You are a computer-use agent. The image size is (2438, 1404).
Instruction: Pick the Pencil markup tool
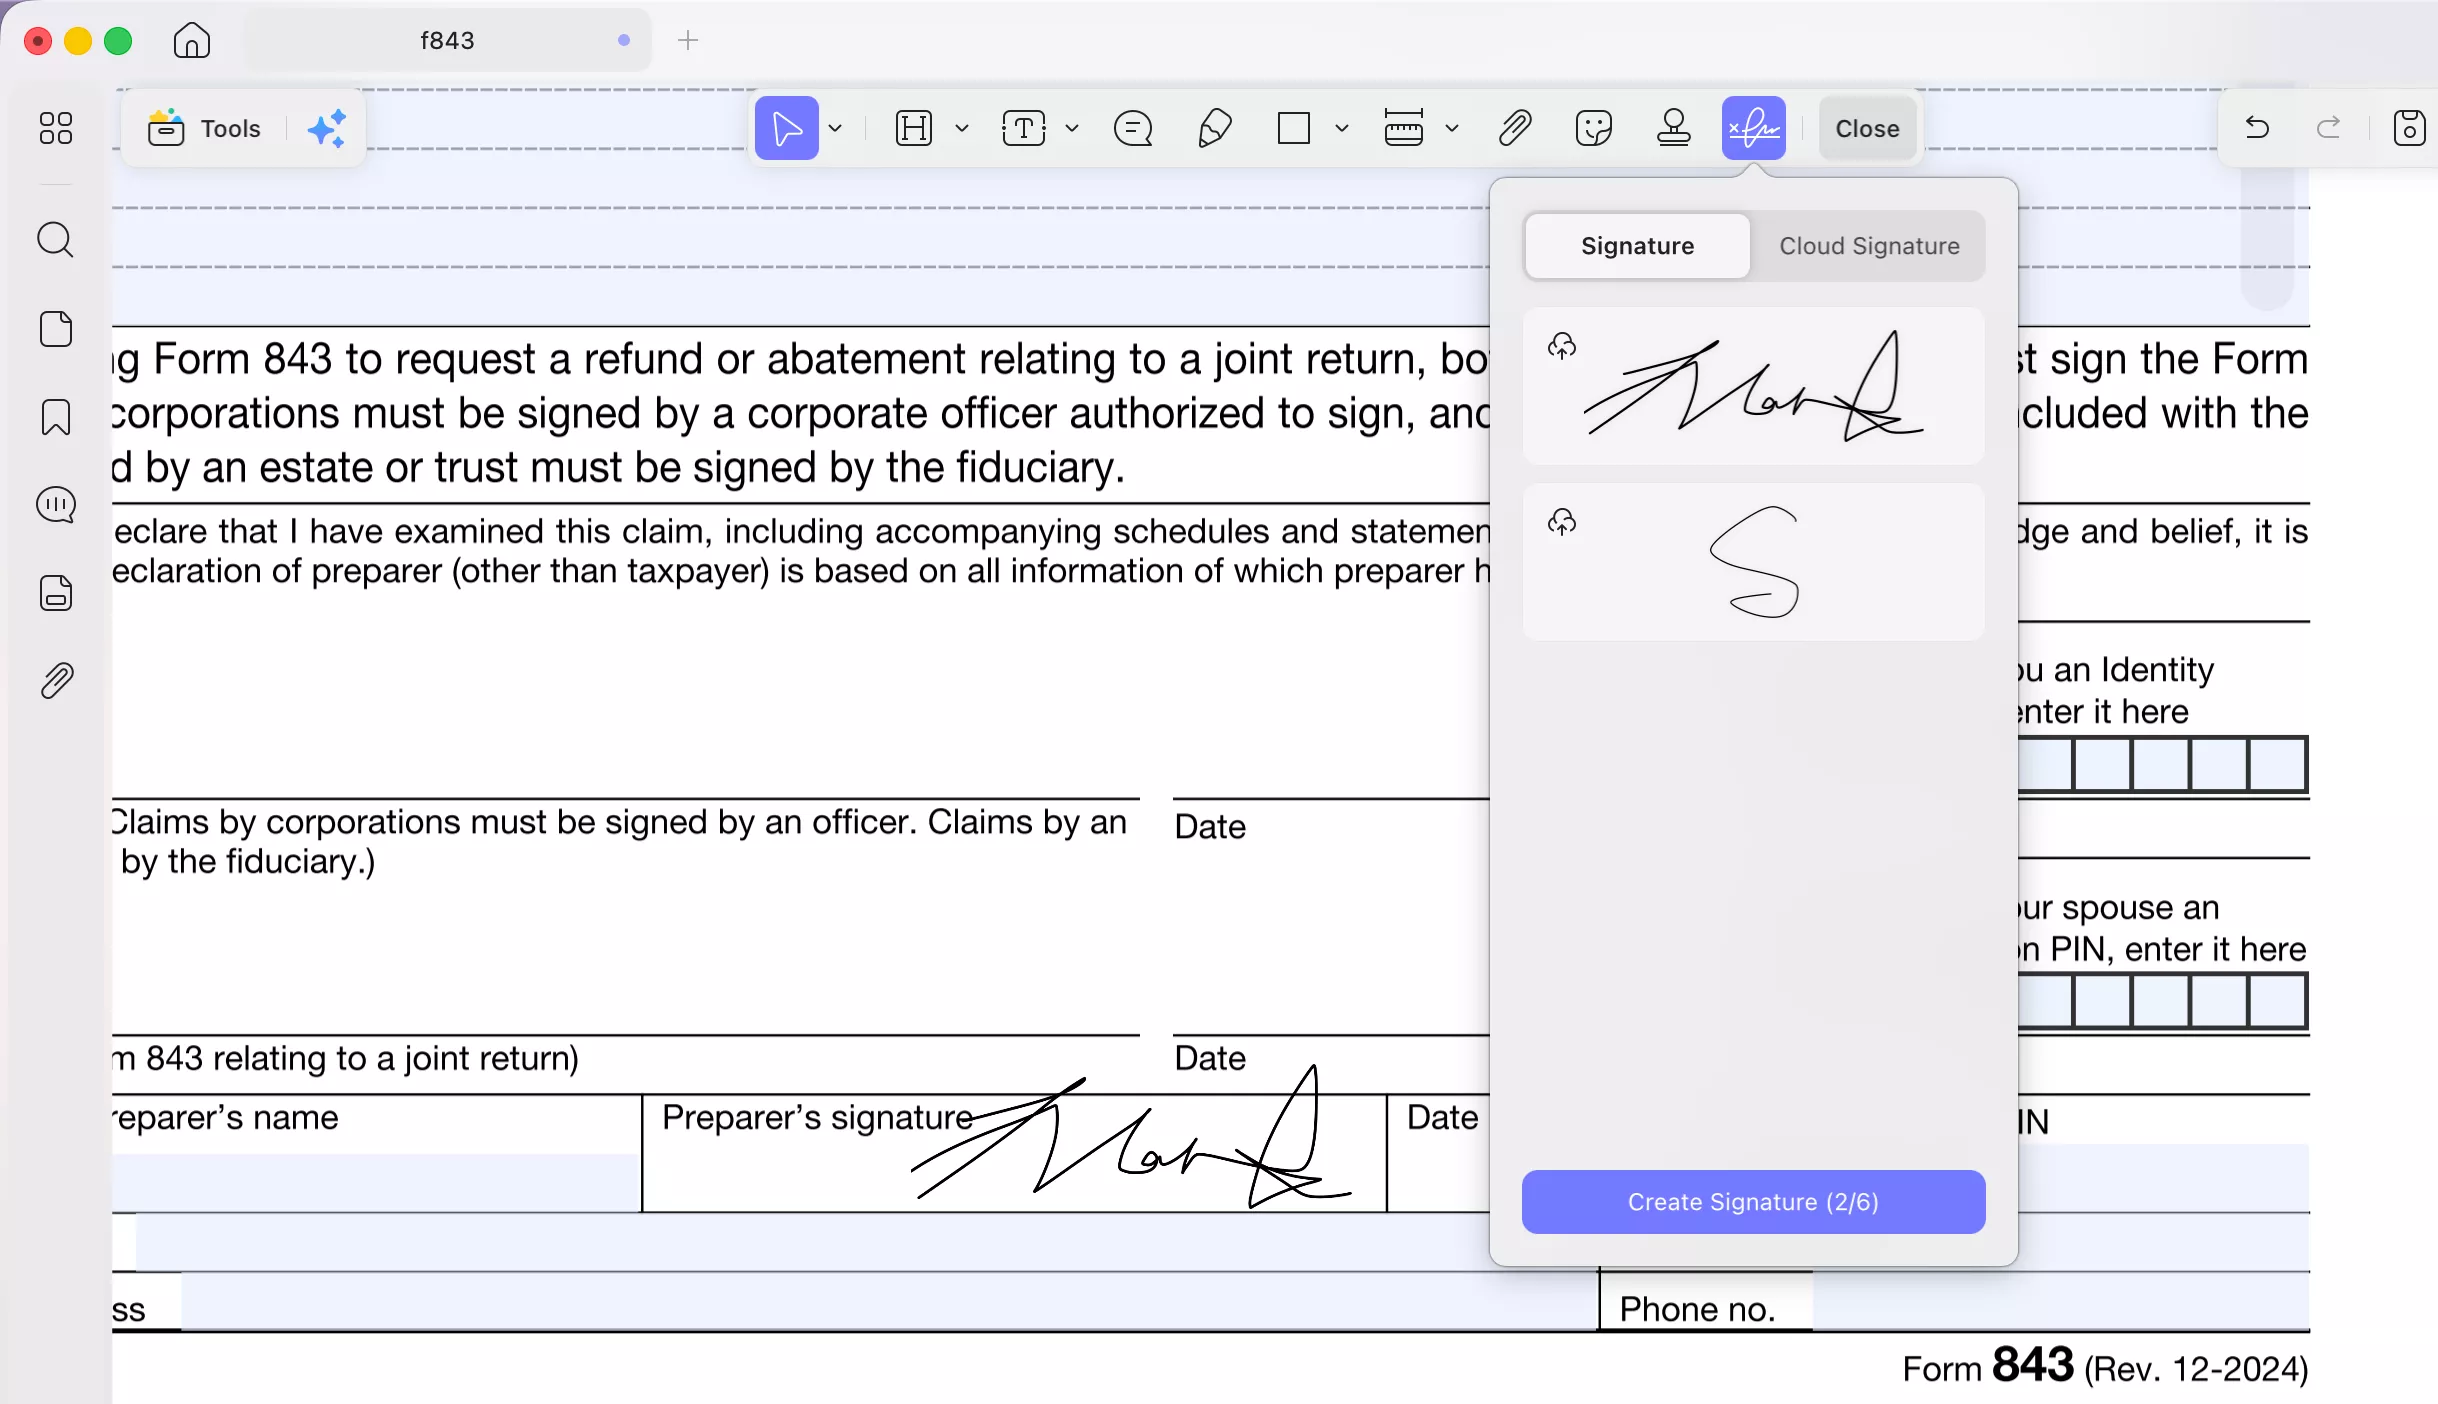point(1212,128)
